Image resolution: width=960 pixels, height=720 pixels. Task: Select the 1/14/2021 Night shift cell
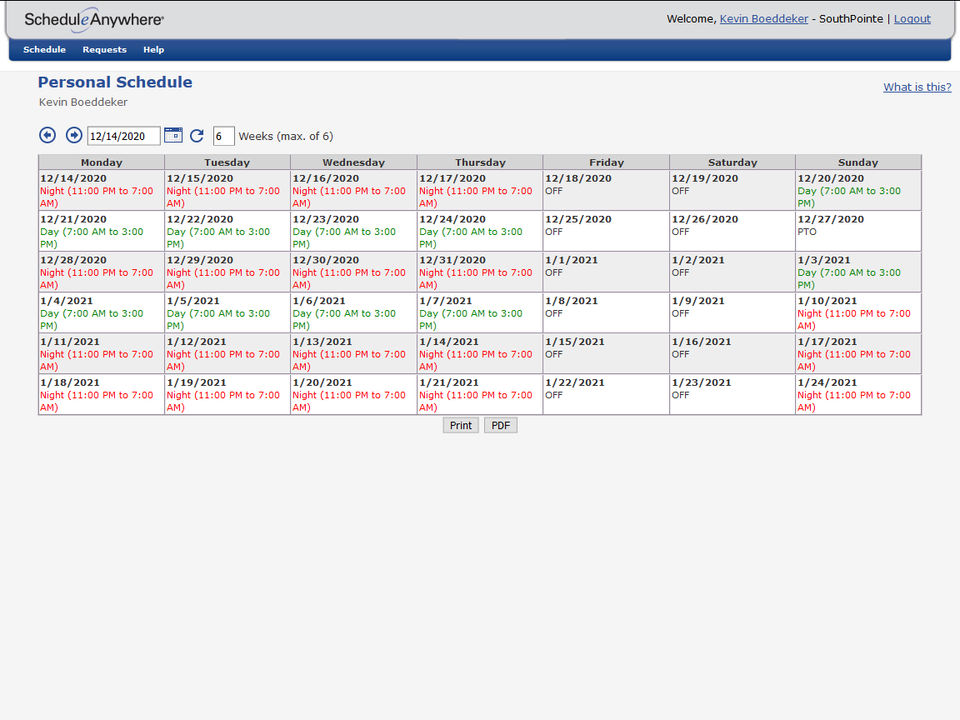coord(479,354)
